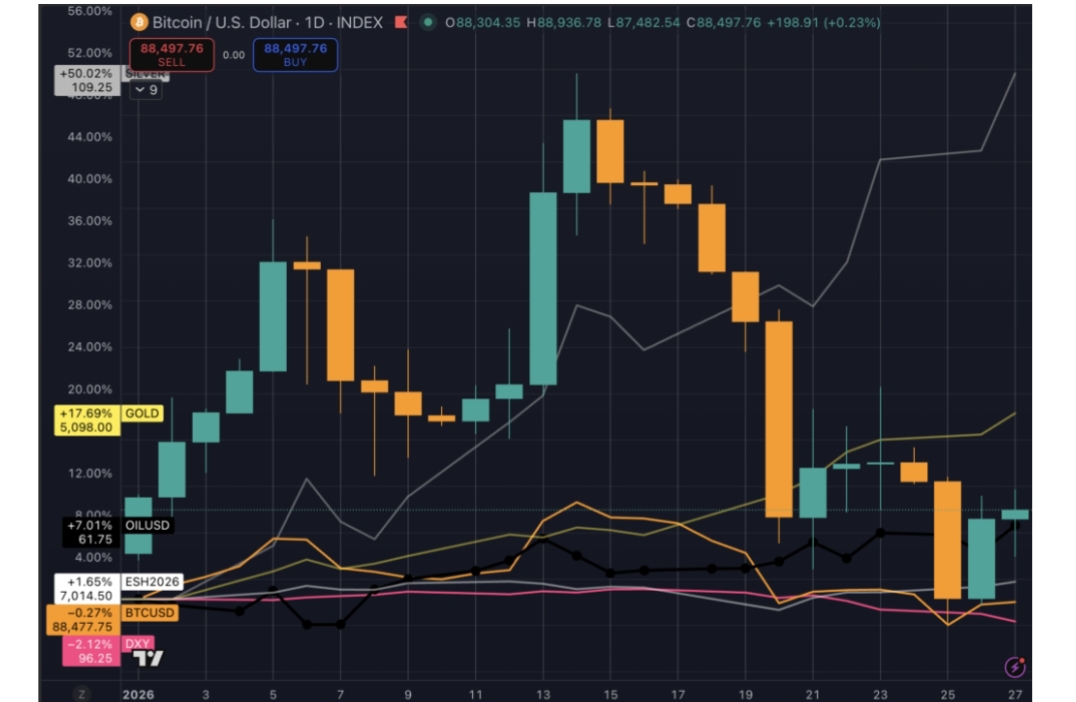Click the 13 date on time axis
This screenshot has width=1076, height=702.
[x=544, y=693]
